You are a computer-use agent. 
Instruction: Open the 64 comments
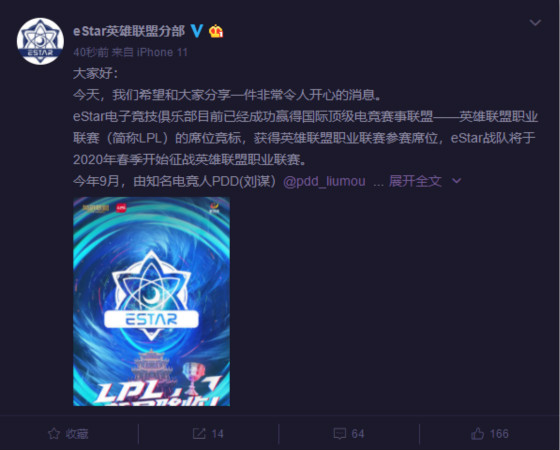pos(358,434)
